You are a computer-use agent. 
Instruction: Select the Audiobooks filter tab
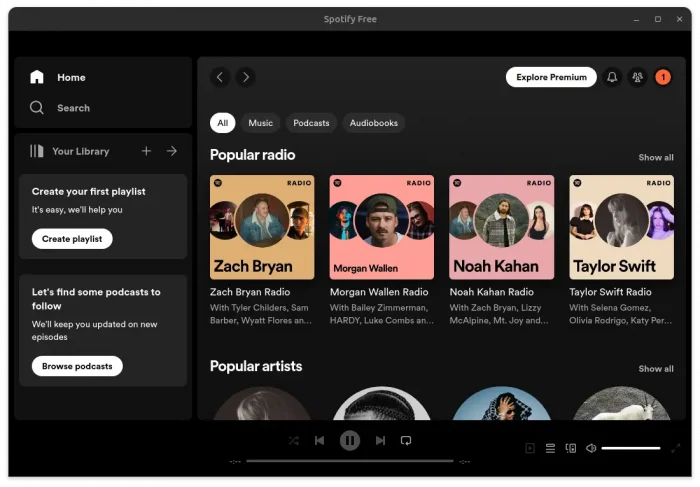373,123
